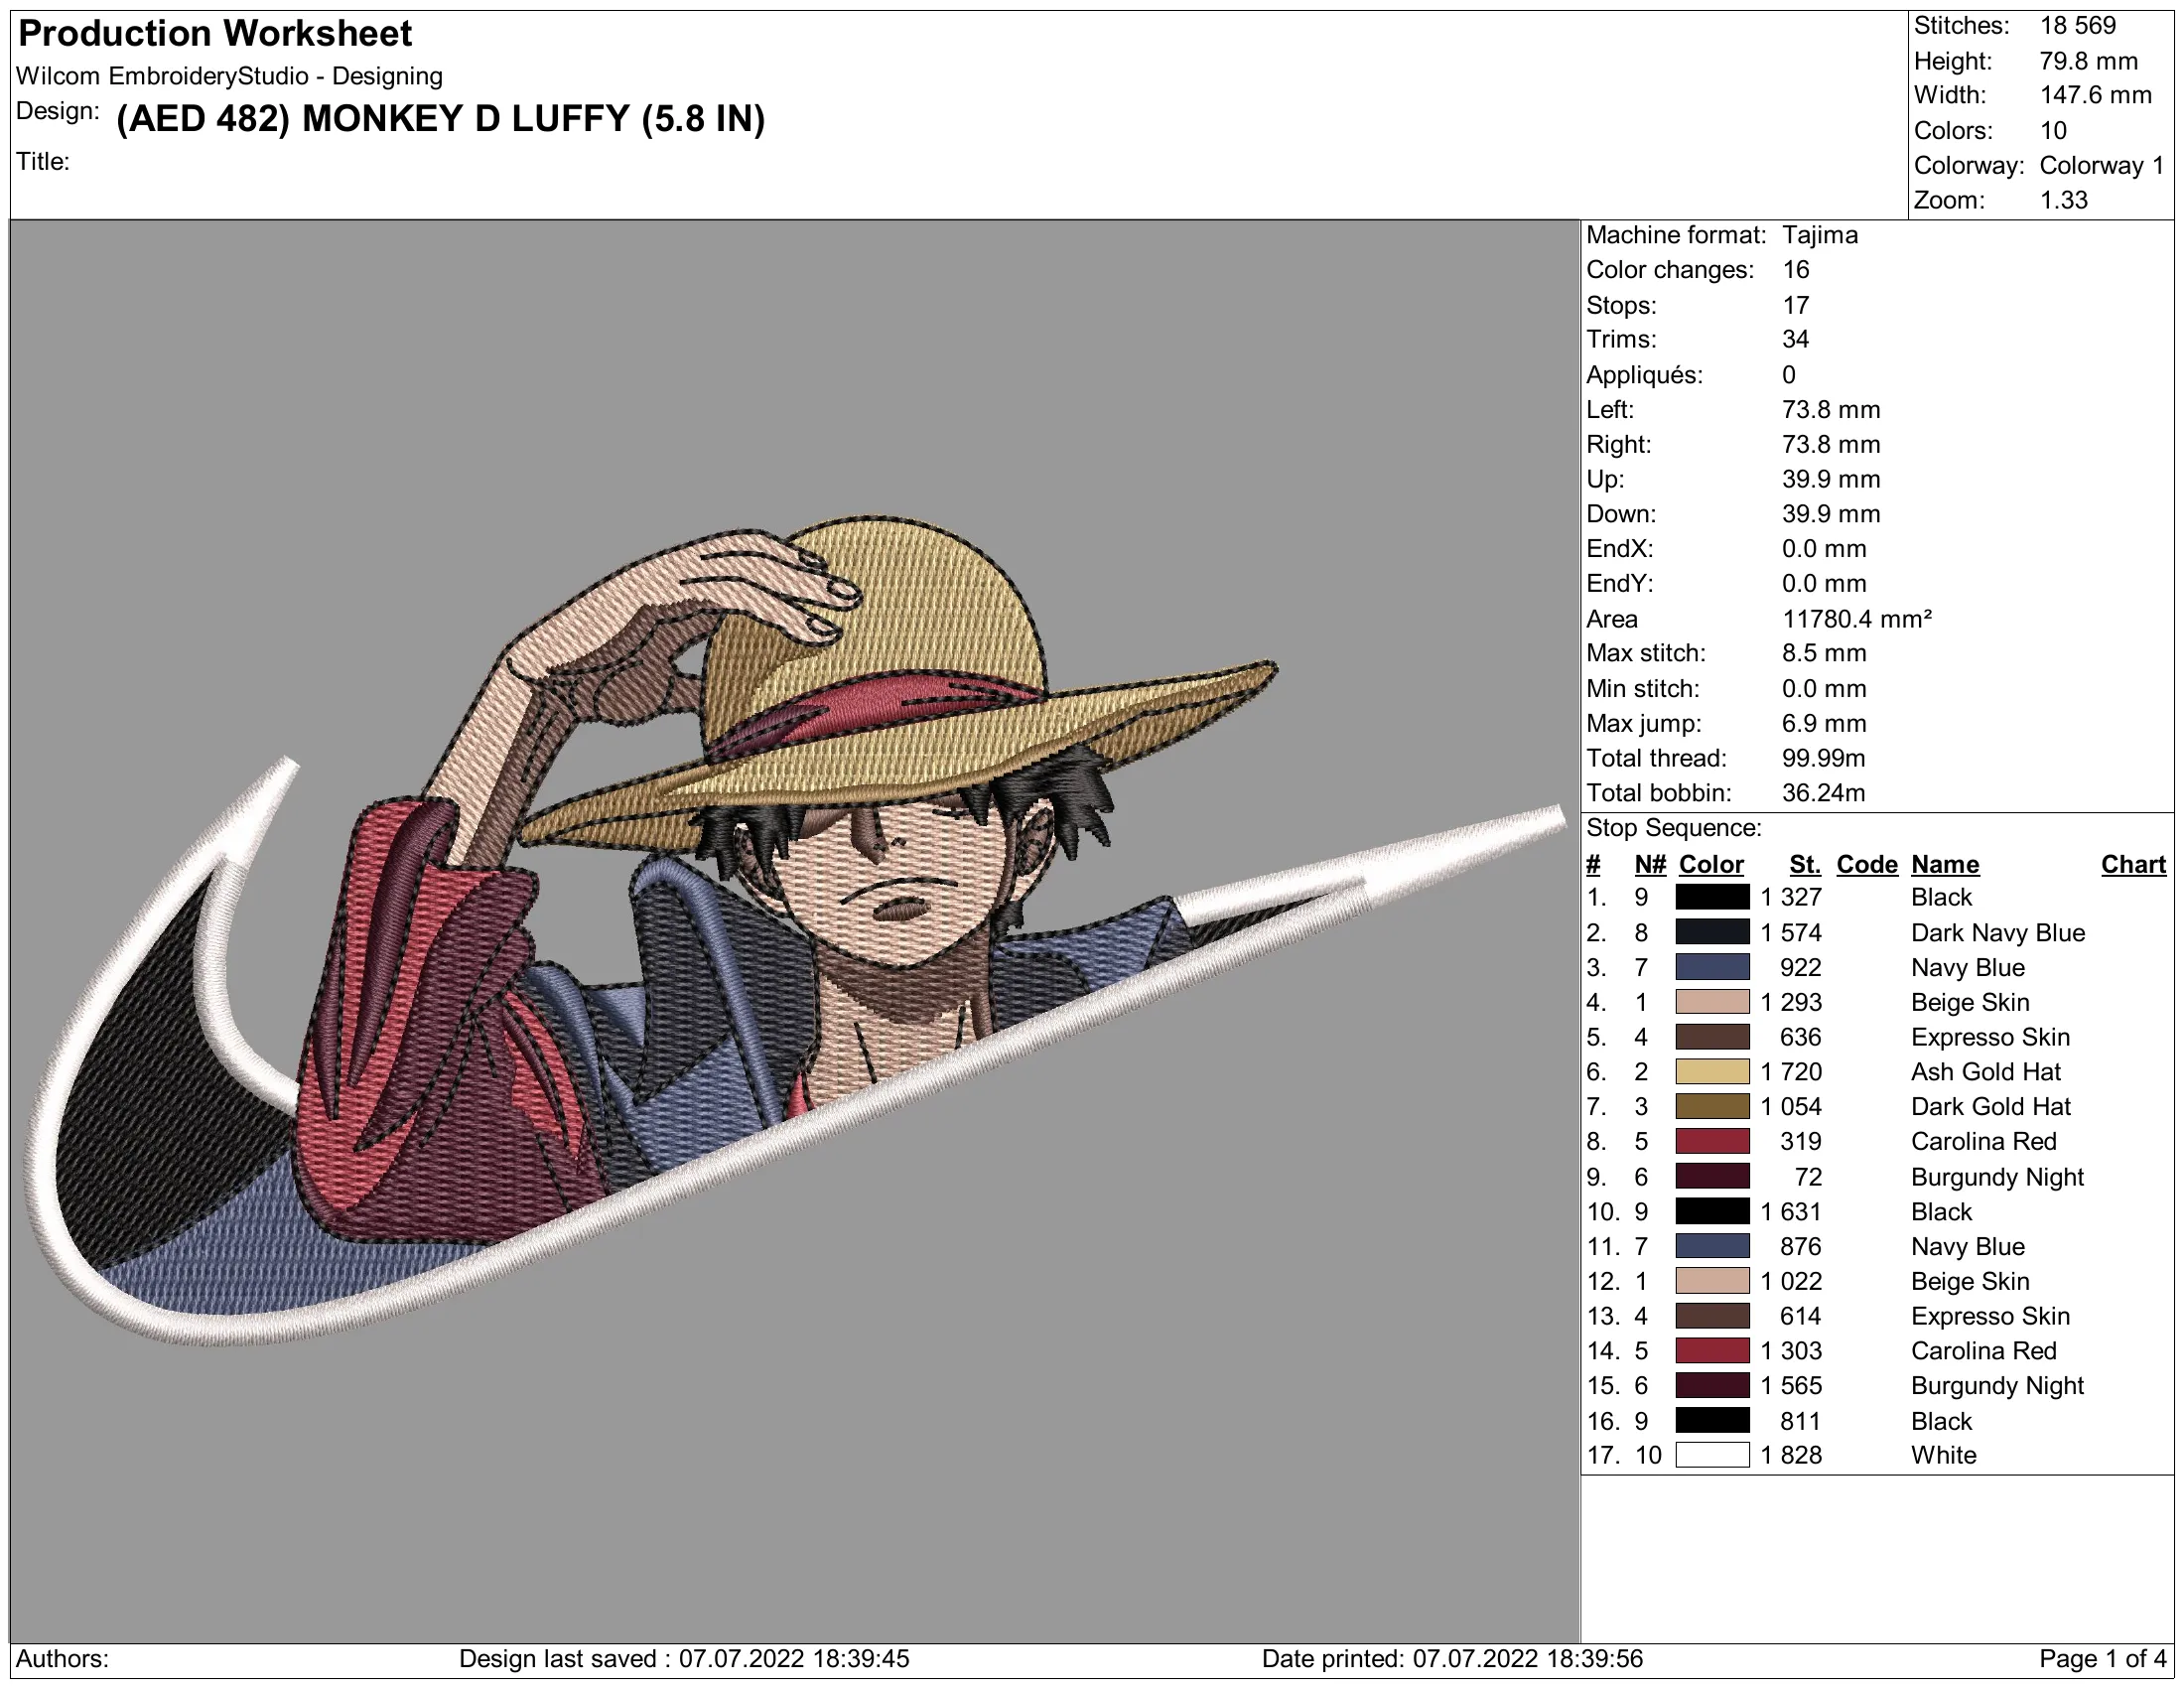Click the design name '(AED 482) MONKEY D LUFFY (5.8 IN)'

click(x=441, y=119)
